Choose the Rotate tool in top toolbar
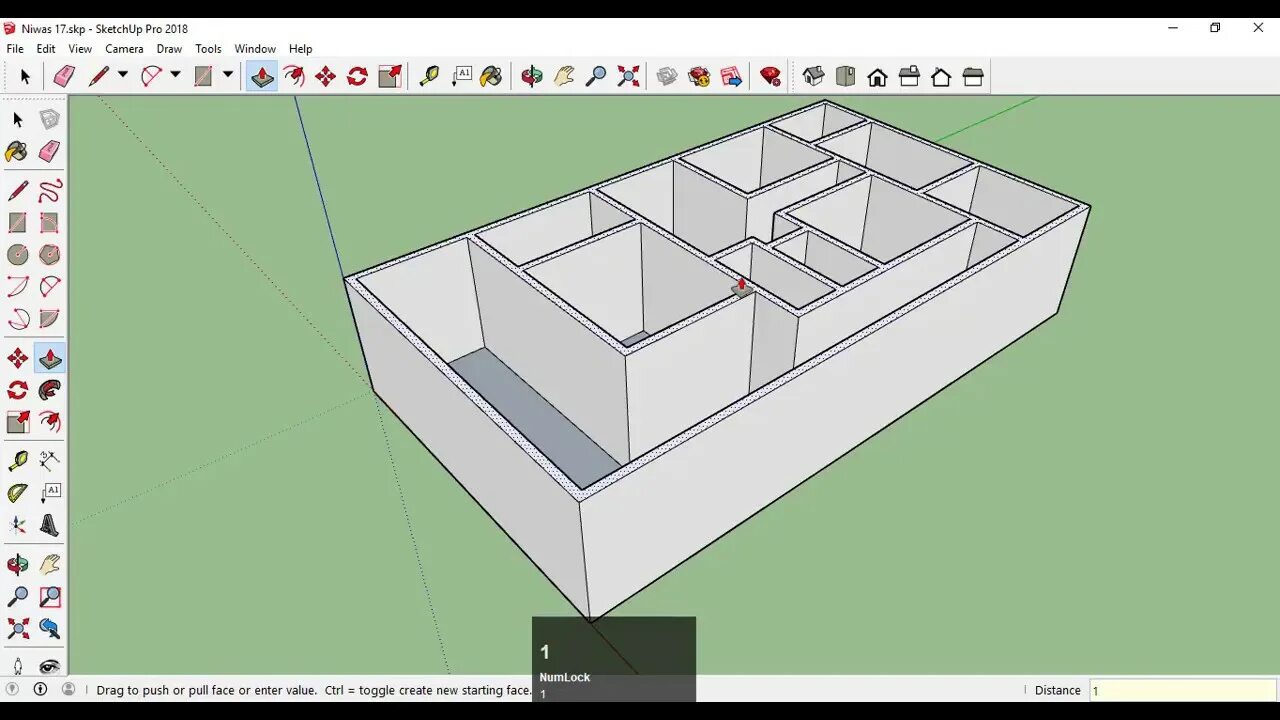 point(357,77)
